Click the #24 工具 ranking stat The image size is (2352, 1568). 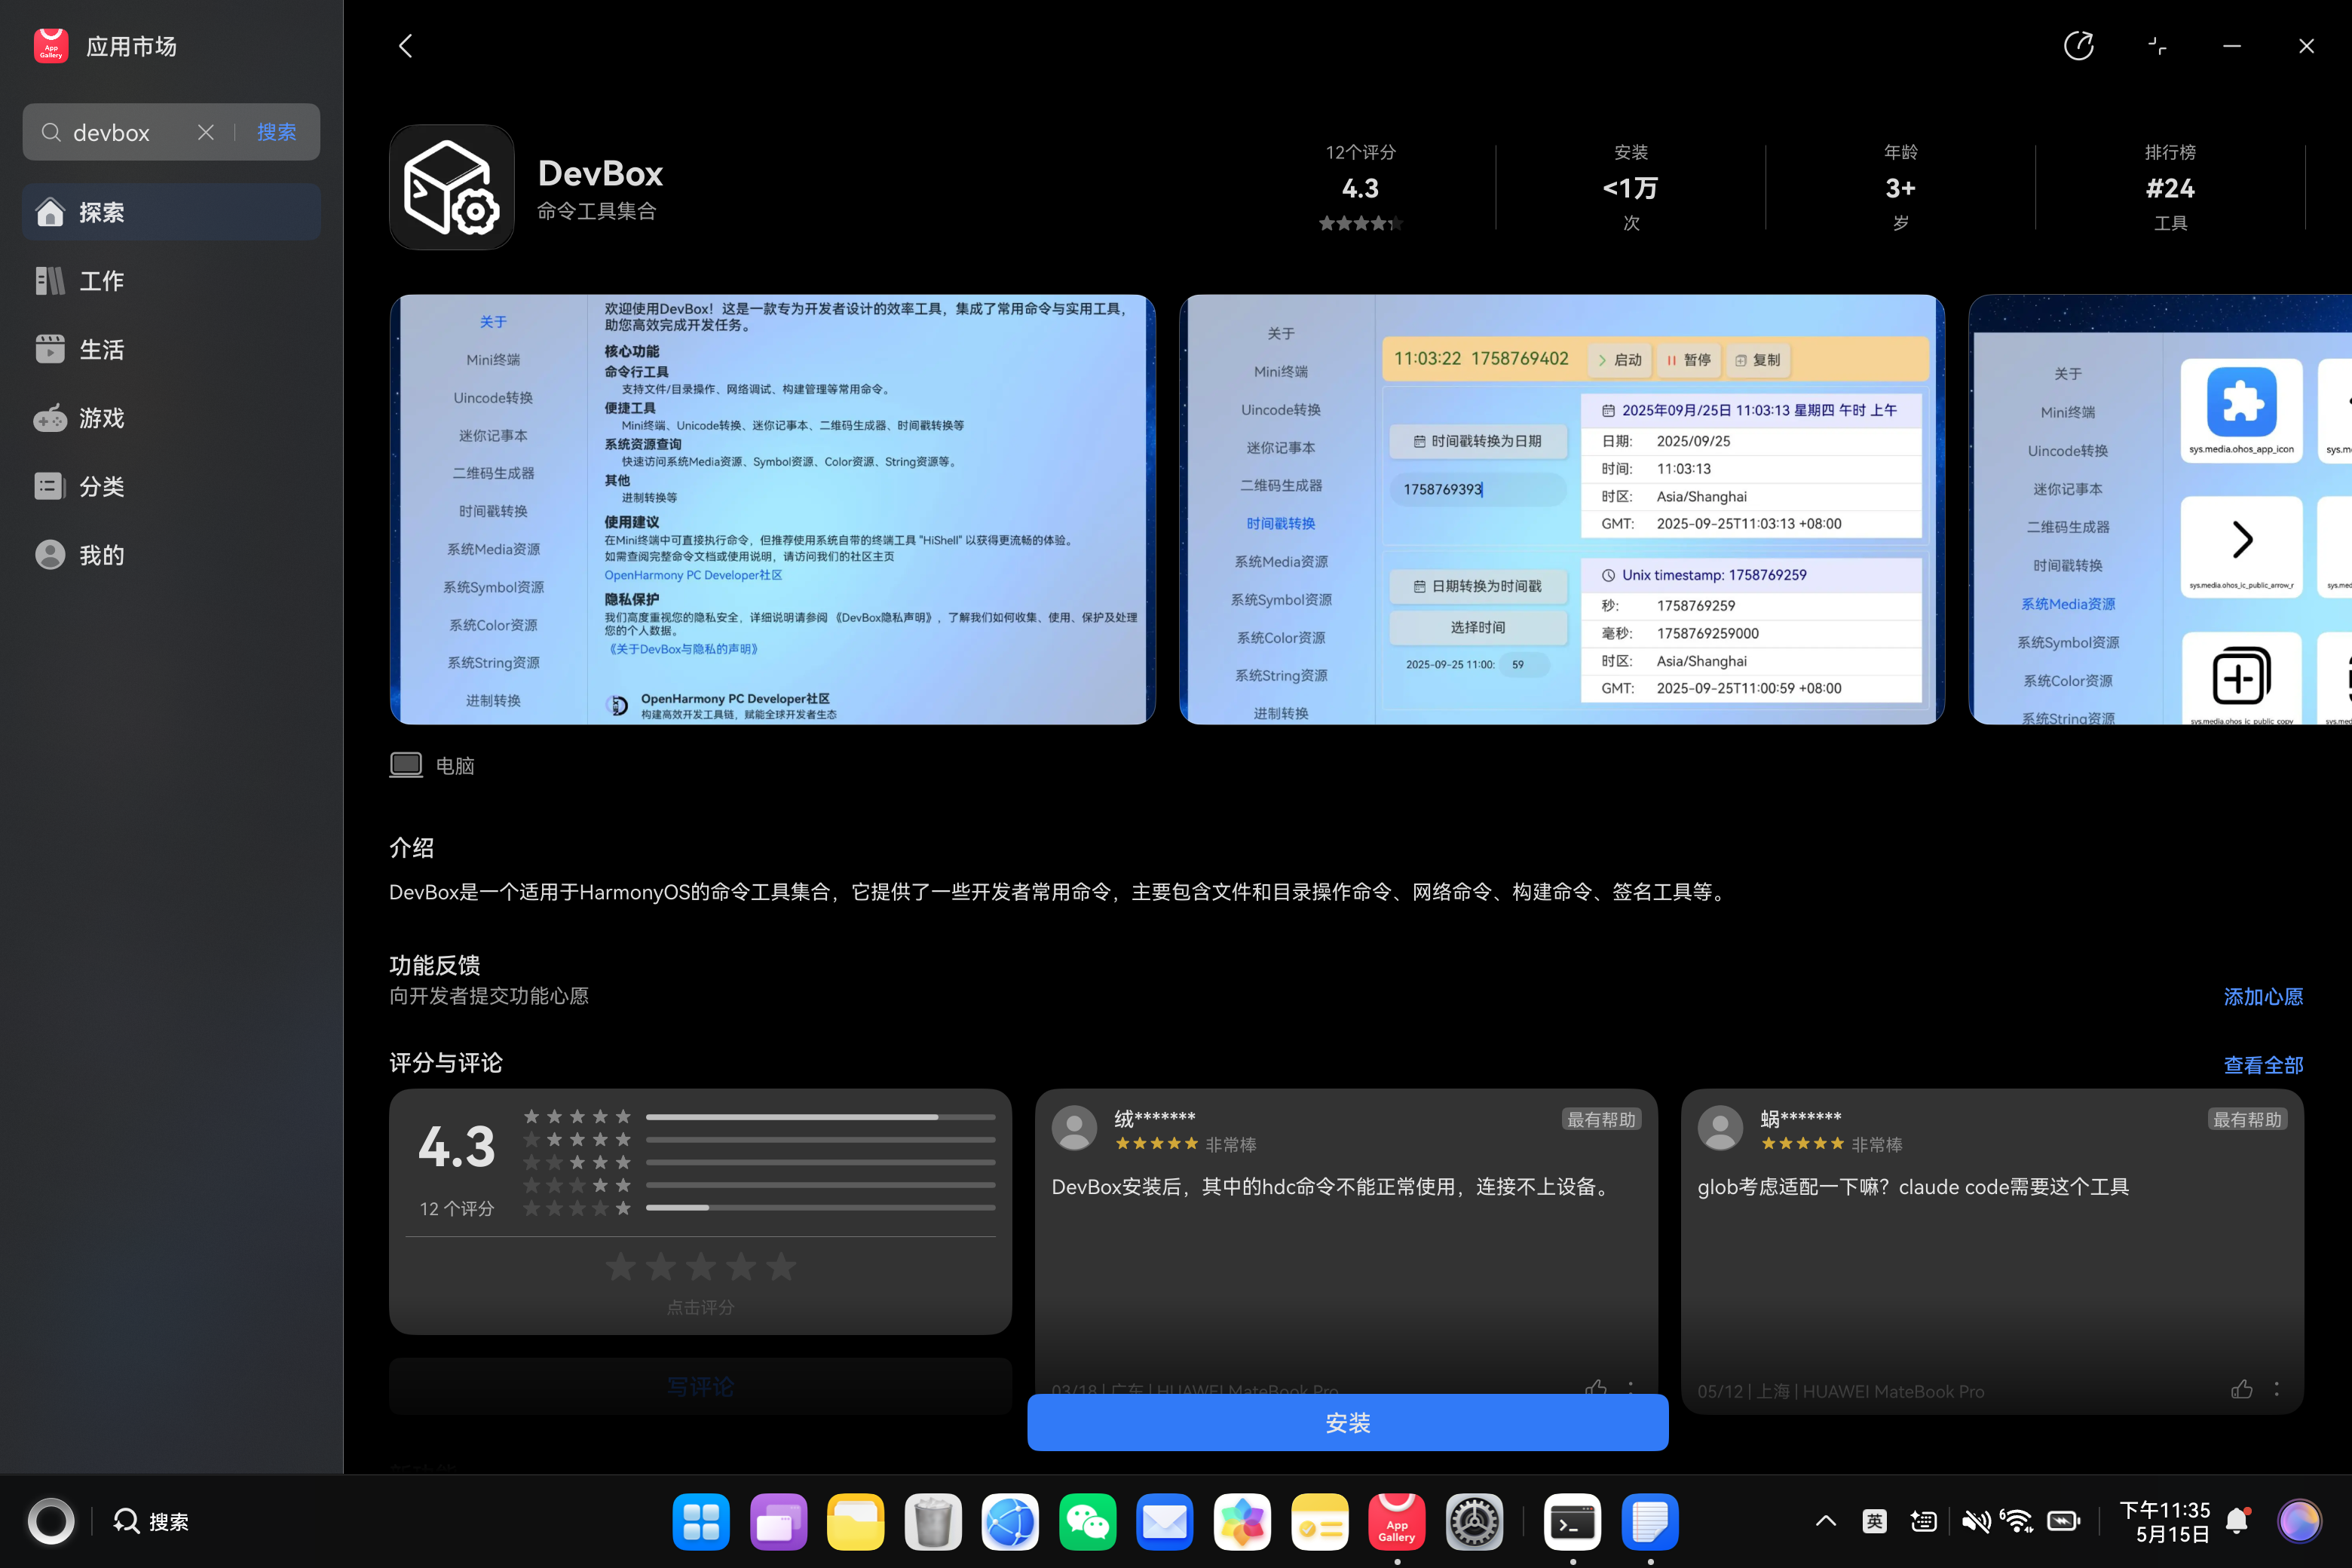coord(2170,187)
